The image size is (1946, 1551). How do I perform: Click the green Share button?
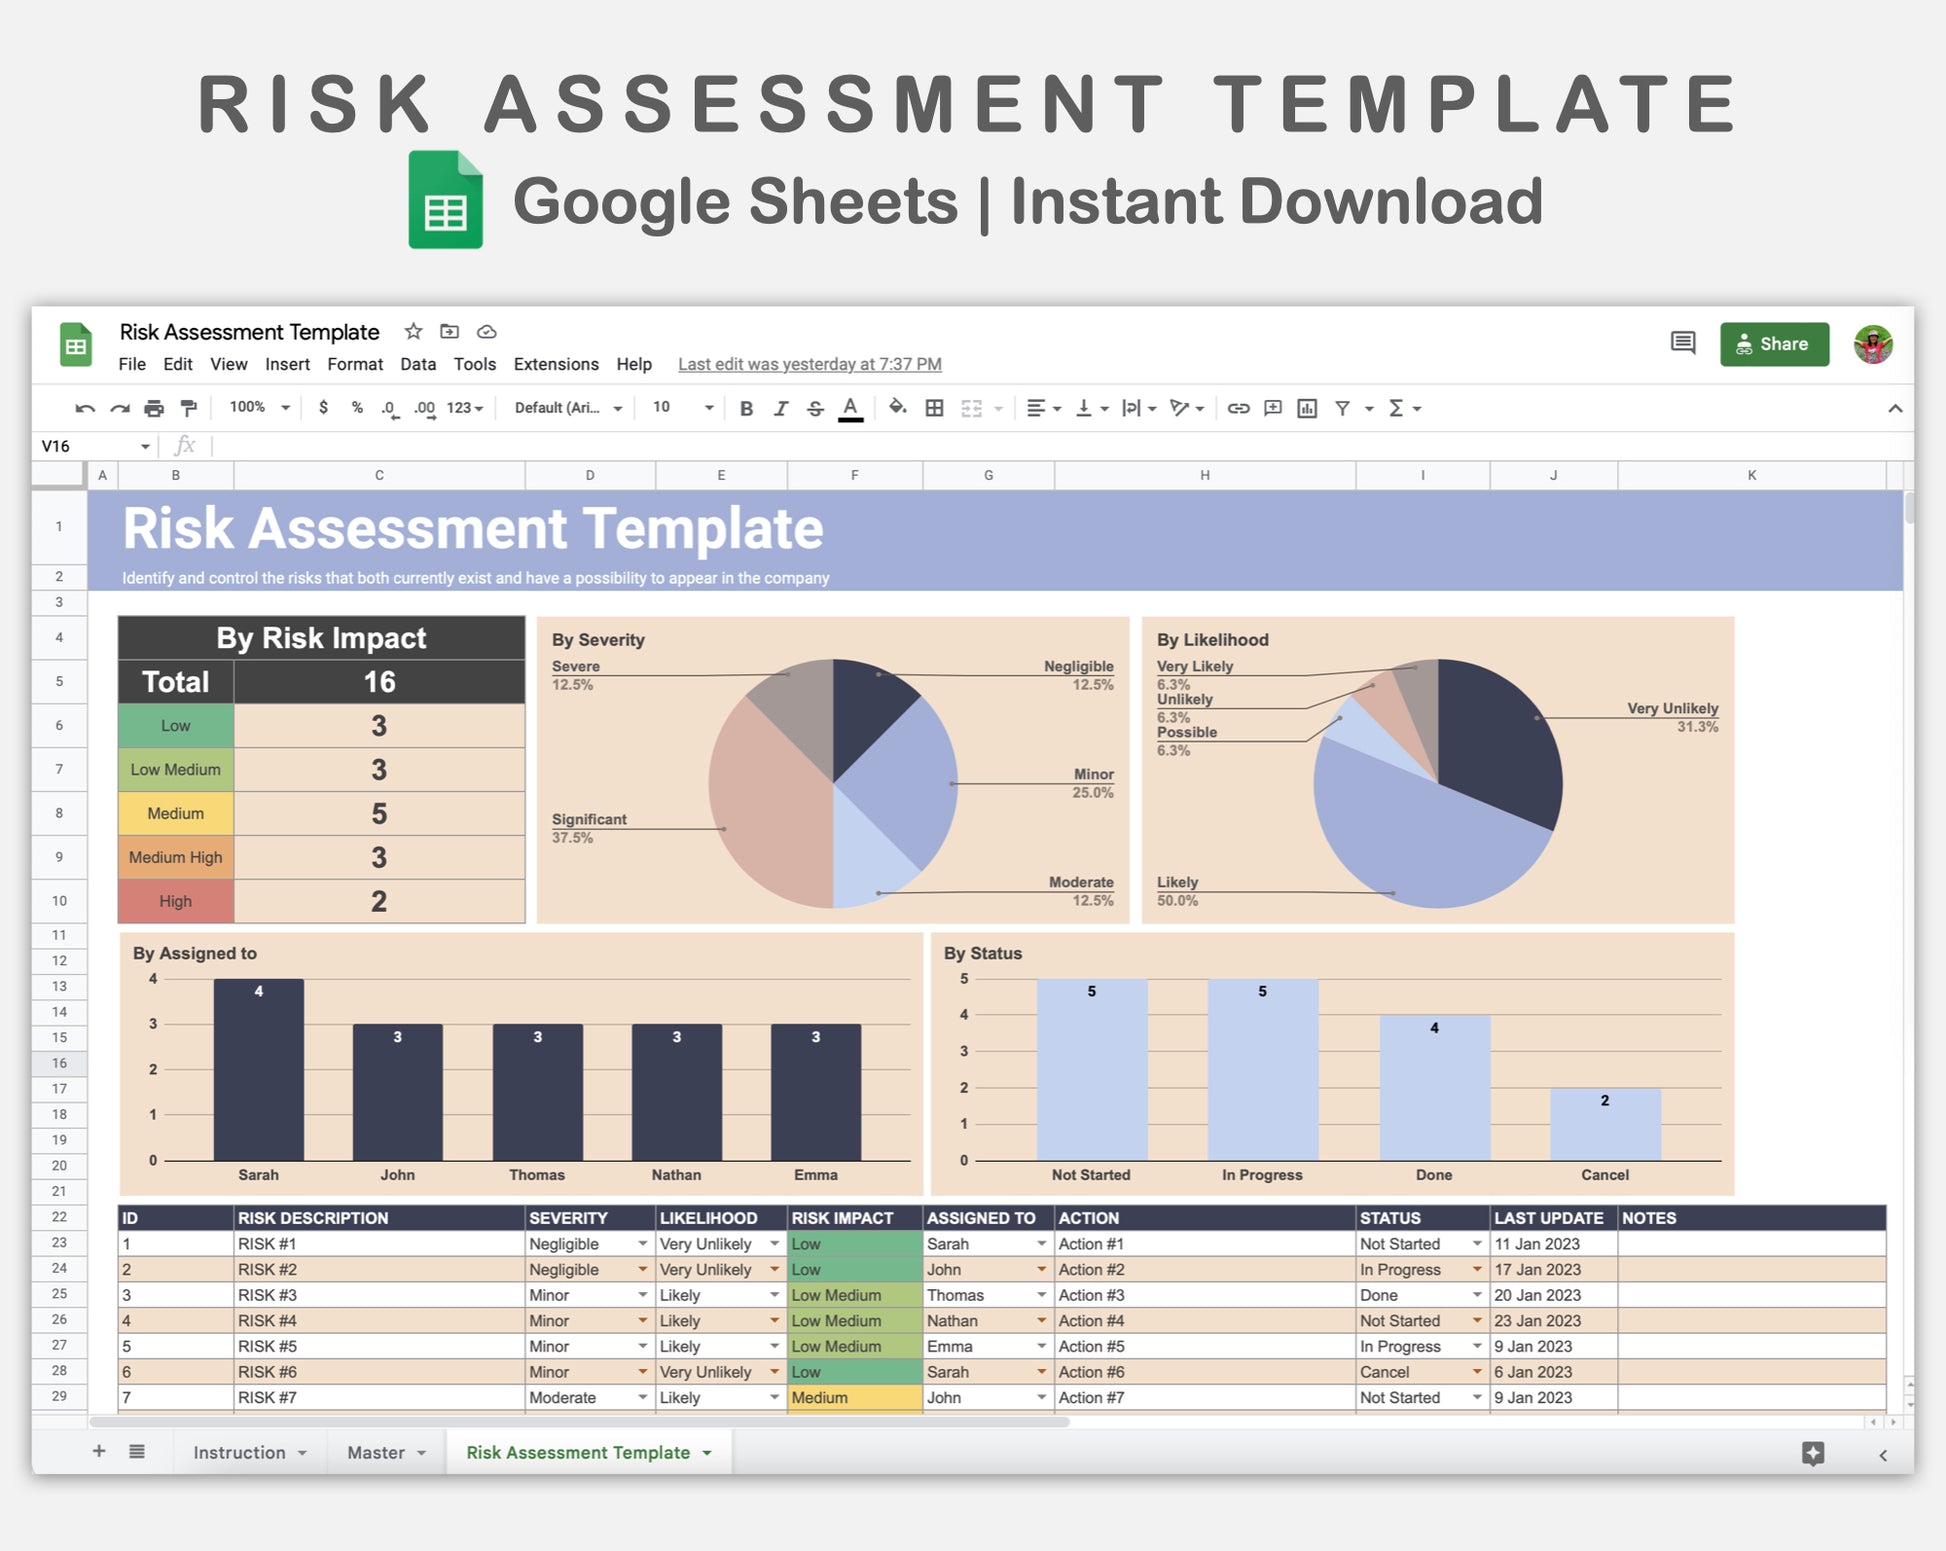point(1773,344)
